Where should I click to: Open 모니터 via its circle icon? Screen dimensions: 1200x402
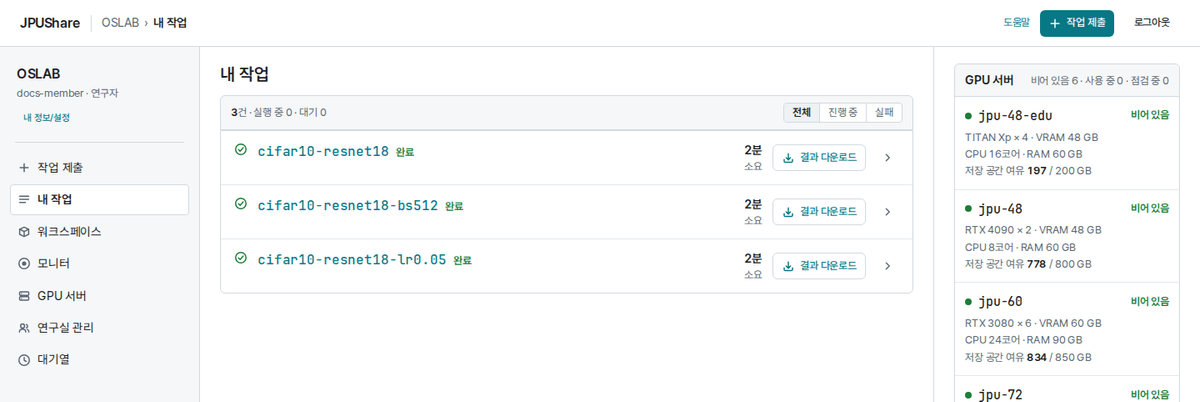pos(24,264)
